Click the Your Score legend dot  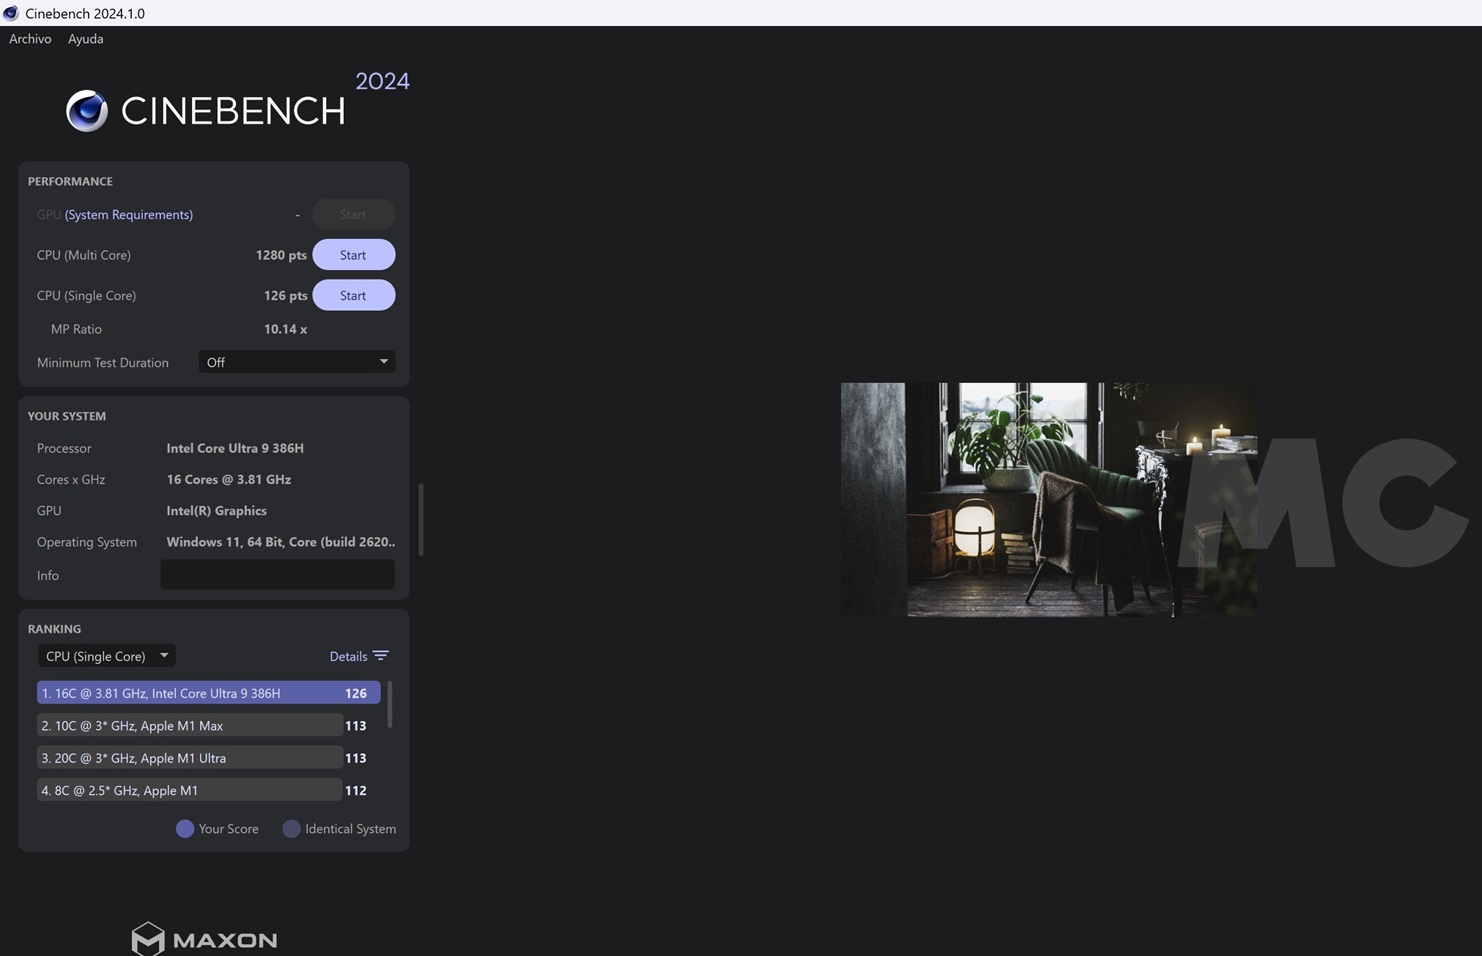pos(185,829)
